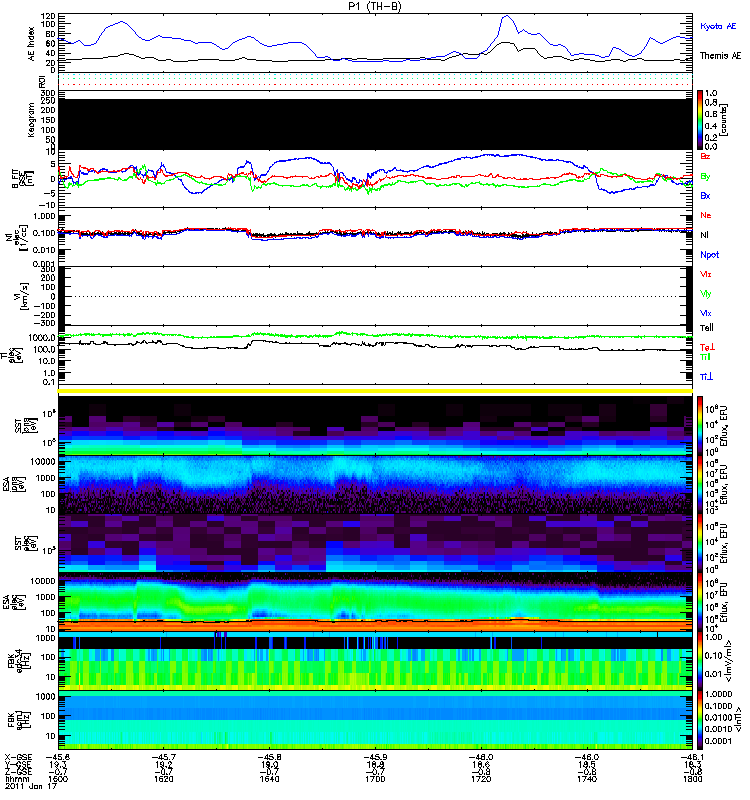Click the plot title P1 (TH-B)

[375, 6]
